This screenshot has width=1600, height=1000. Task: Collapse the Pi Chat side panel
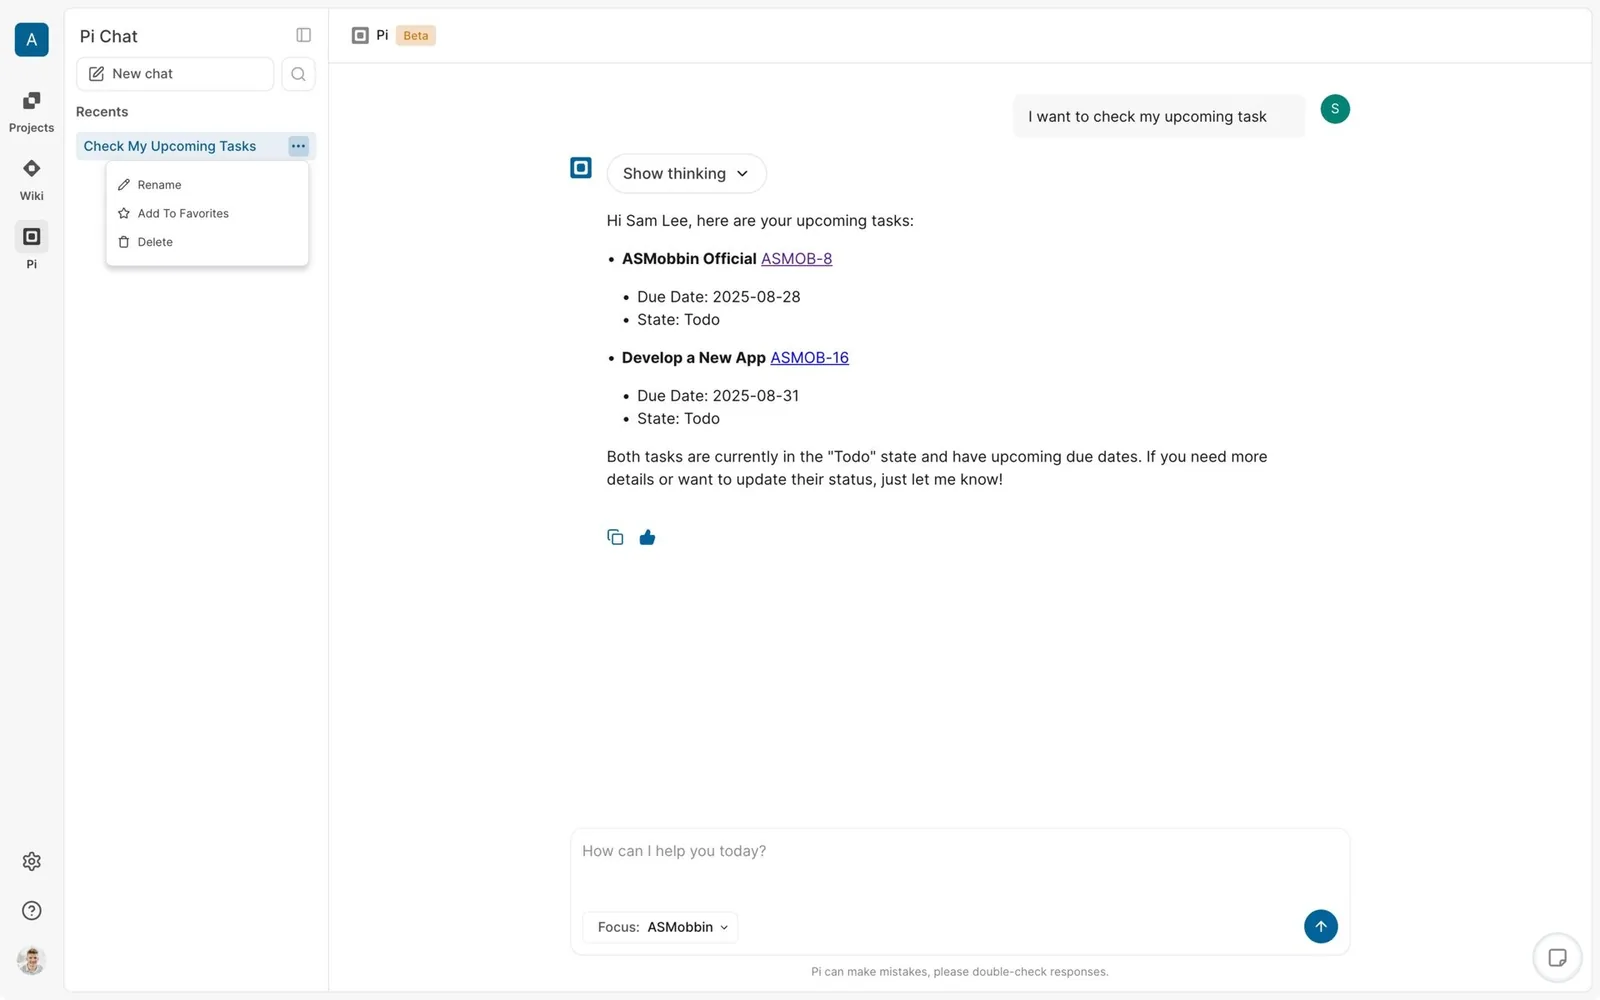click(304, 35)
